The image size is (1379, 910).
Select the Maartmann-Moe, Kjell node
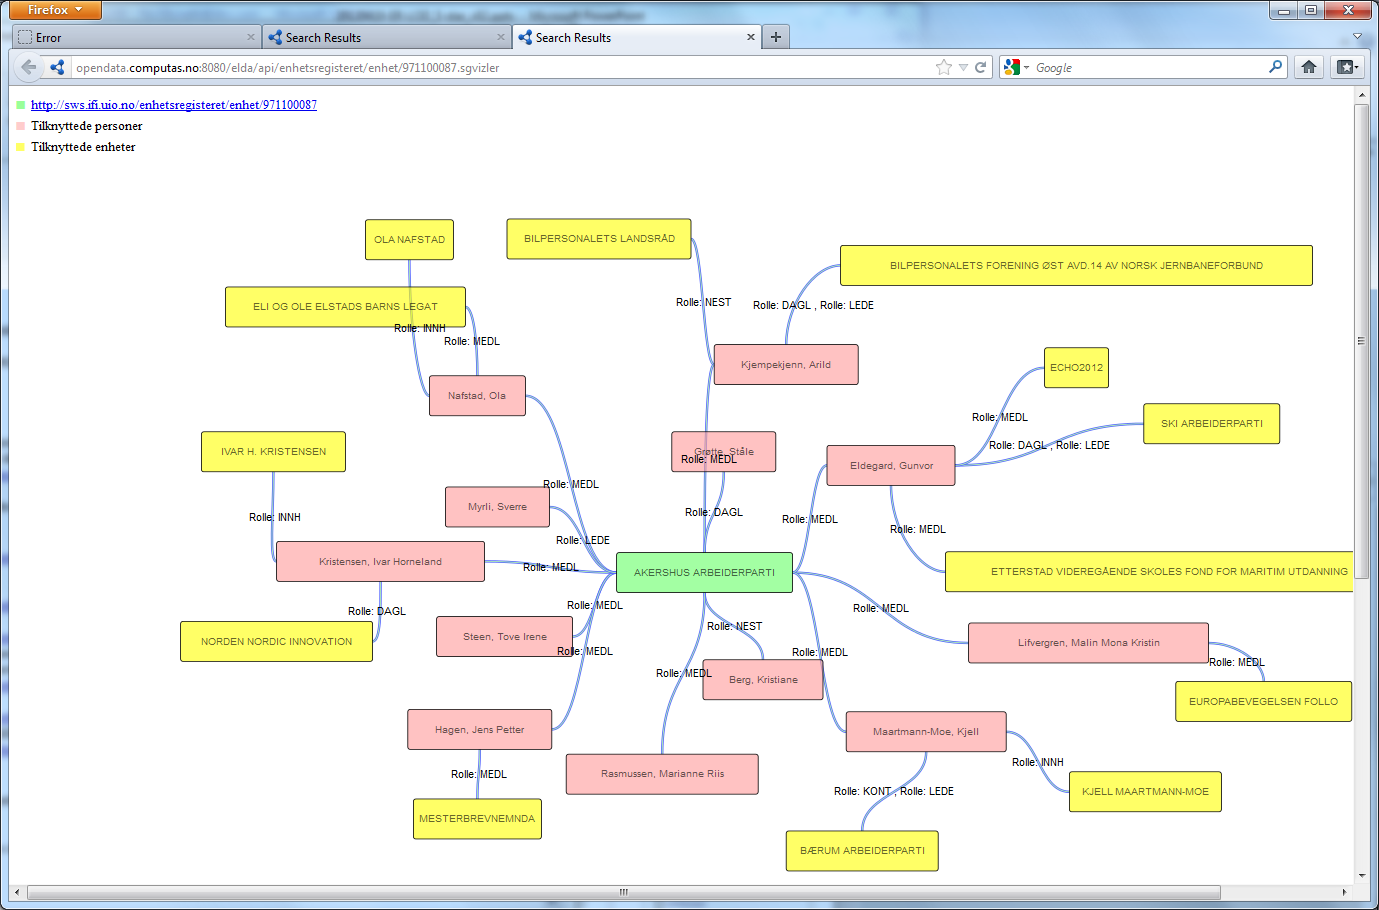[x=926, y=732]
